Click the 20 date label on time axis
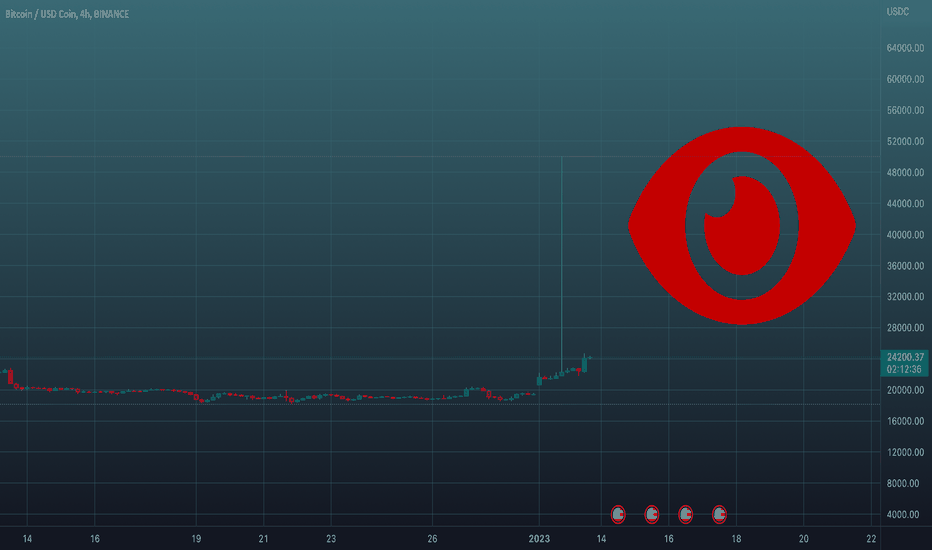This screenshot has height=550, width=932. (804, 539)
